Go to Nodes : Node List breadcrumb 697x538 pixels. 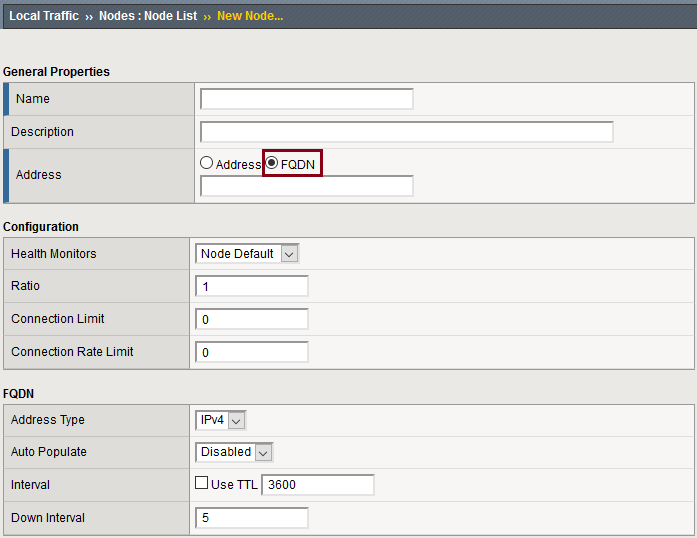tap(148, 16)
